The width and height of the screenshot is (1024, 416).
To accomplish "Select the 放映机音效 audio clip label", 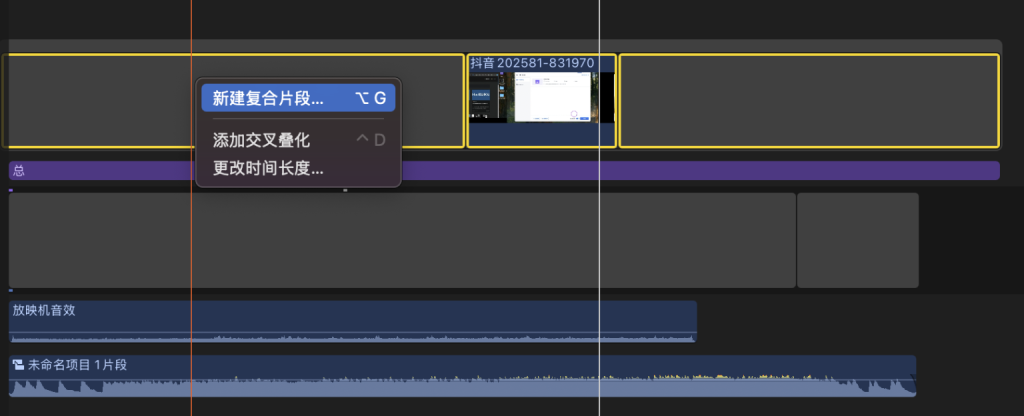I will pyautogui.click(x=43, y=310).
